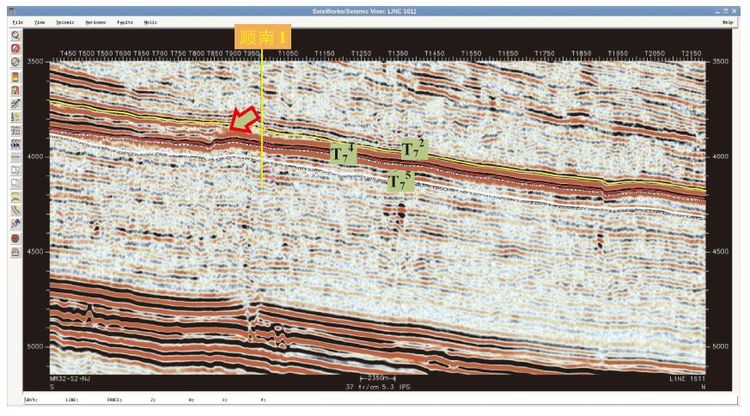
Task: Select the pencil edit tool in left toolbar
Action: tap(16, 103)
